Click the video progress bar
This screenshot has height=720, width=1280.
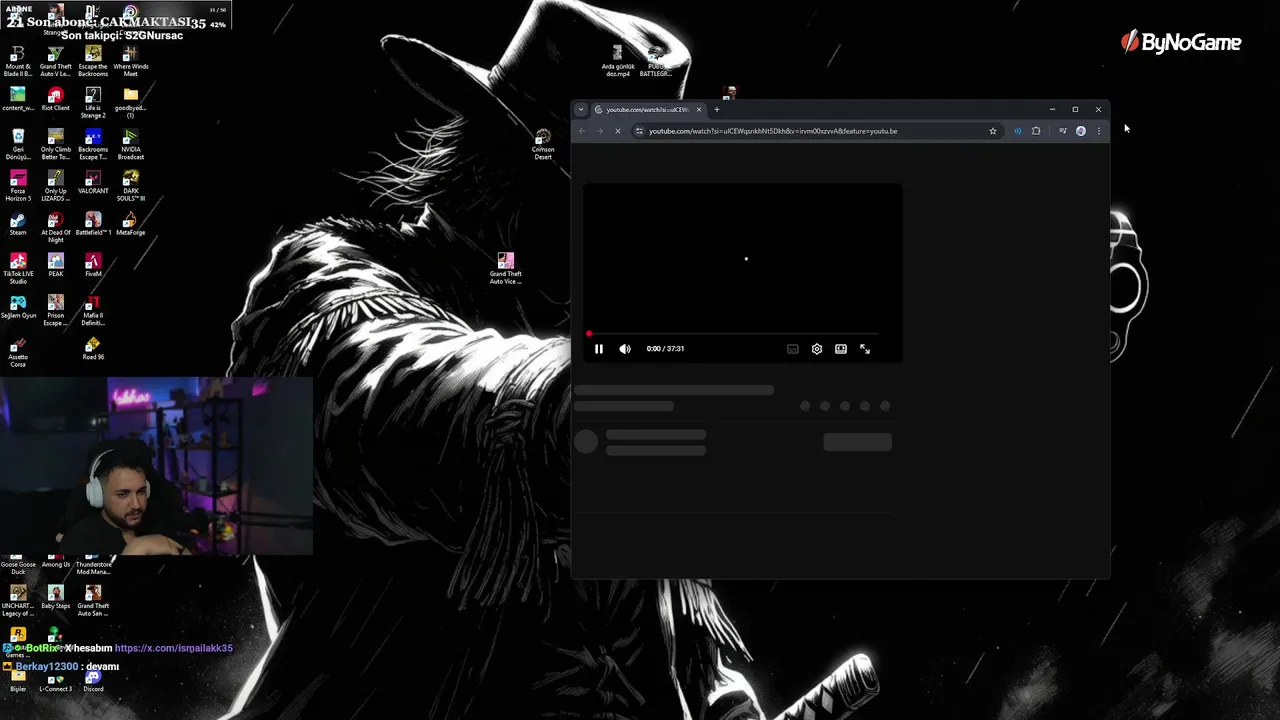click(735, 334)
